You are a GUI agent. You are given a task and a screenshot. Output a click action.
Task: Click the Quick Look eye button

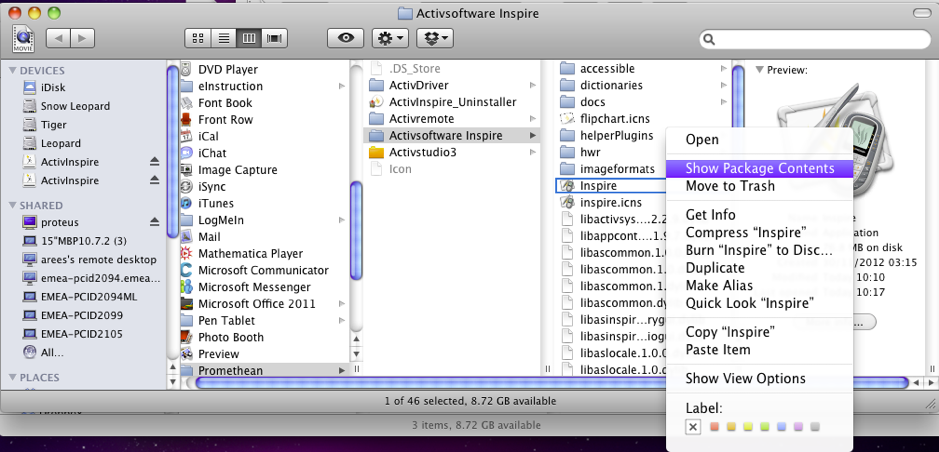point(346,38)
